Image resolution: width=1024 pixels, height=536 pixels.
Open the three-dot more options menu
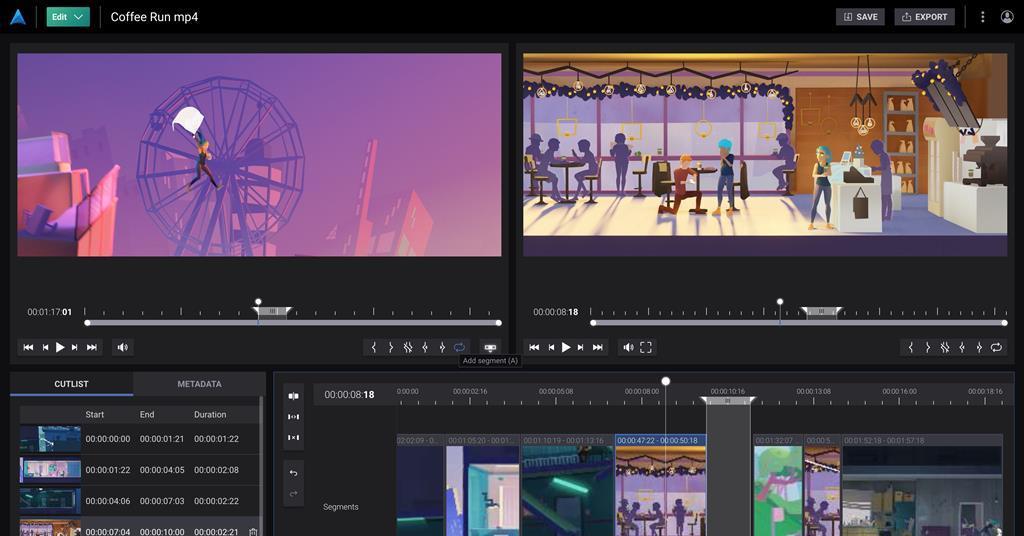pos(982,17)
